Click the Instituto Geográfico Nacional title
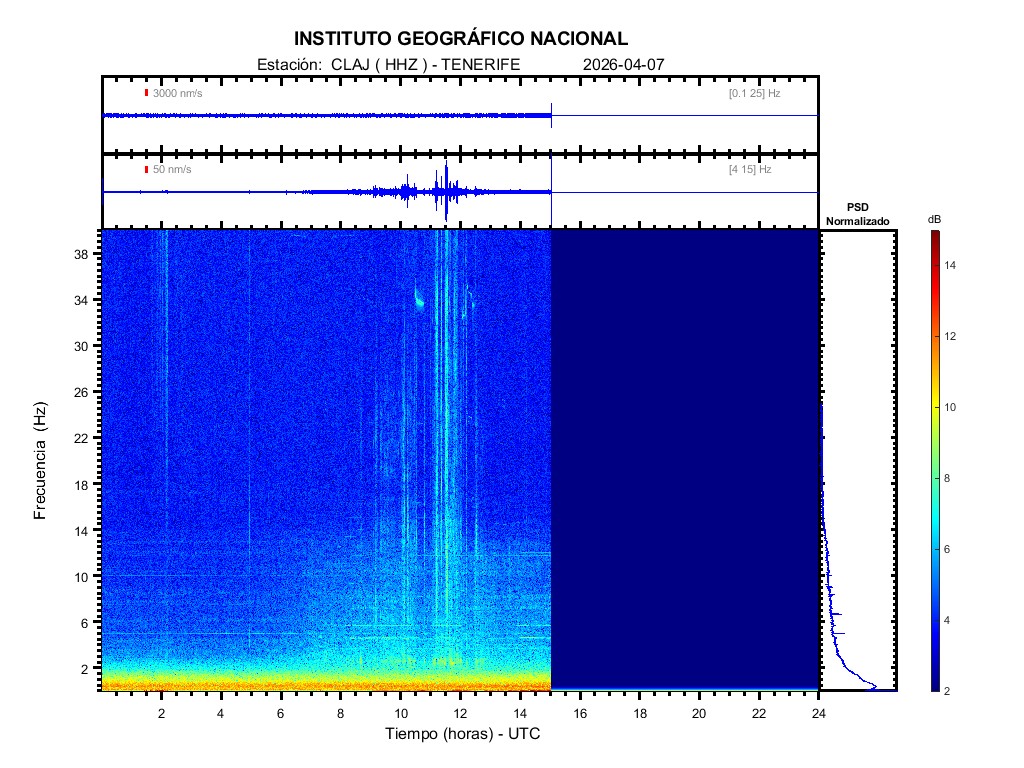1024x768 pixels. coord(460,39)
